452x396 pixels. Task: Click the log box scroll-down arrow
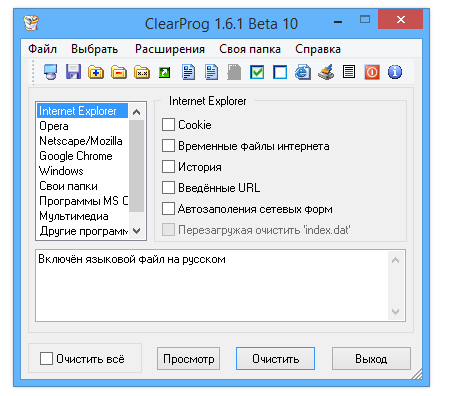[x=396, y=312]
